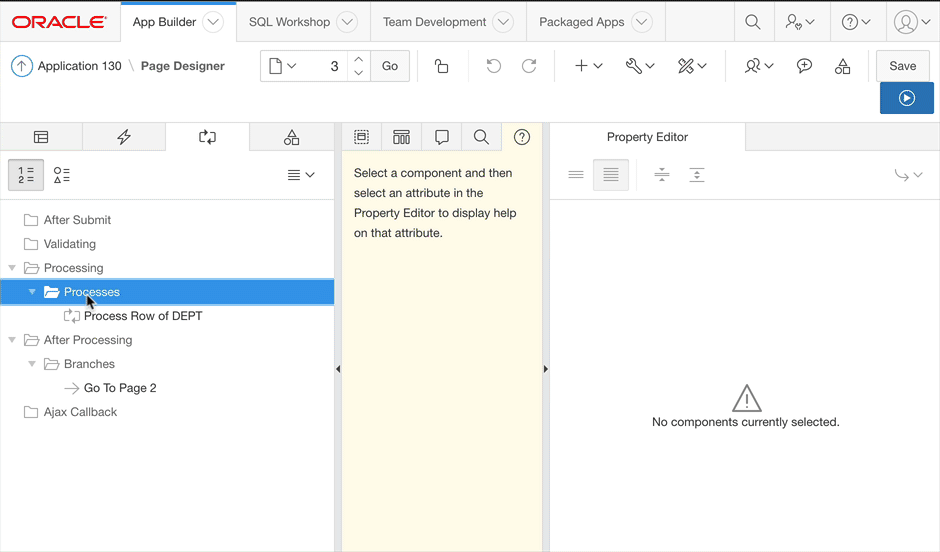The height and width of the screenshot is (552, 940).
Task: Switch to the Processing tab
Action: click(x=207, y=137)
